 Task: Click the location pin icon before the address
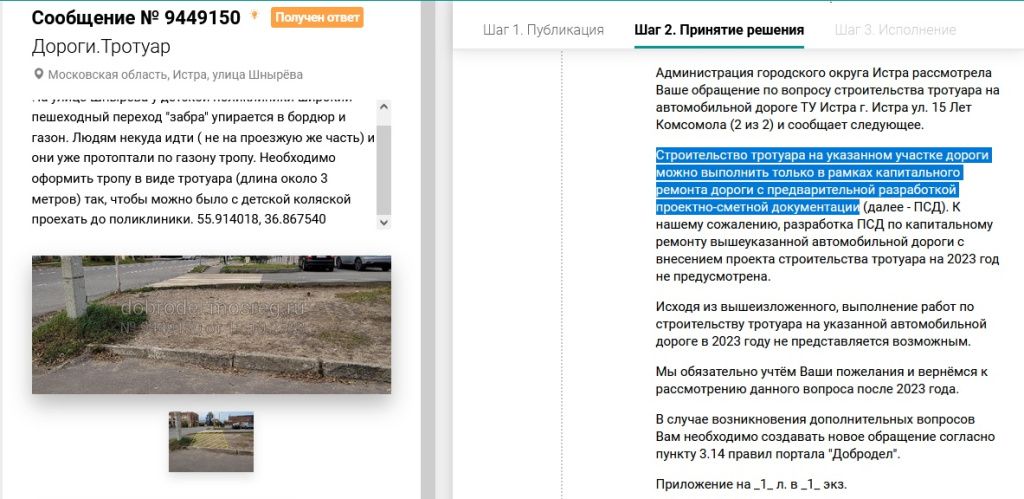coord(39,75)
